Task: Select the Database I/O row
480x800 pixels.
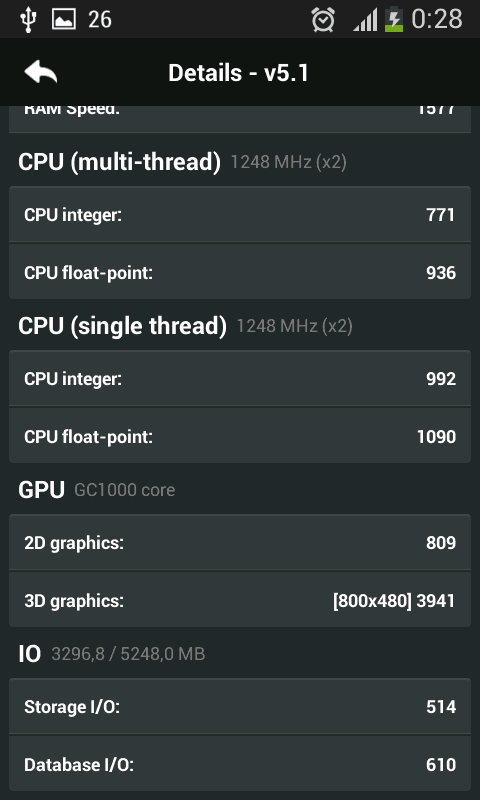Action: pos(240,765)
